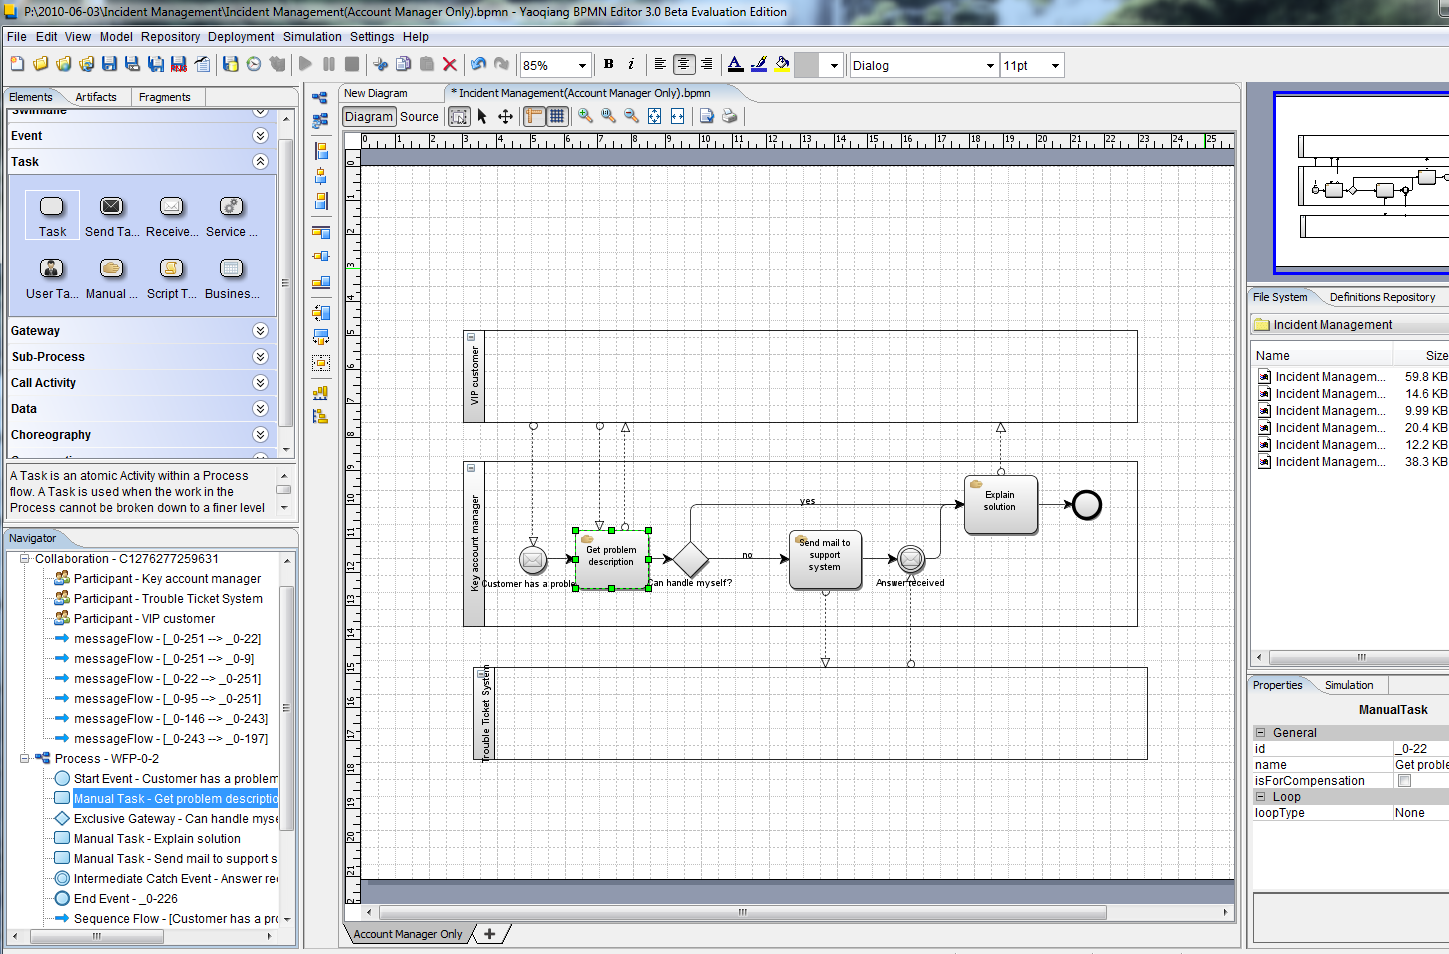
Task: Zoom in on the diagram
Action: point(585,117)
